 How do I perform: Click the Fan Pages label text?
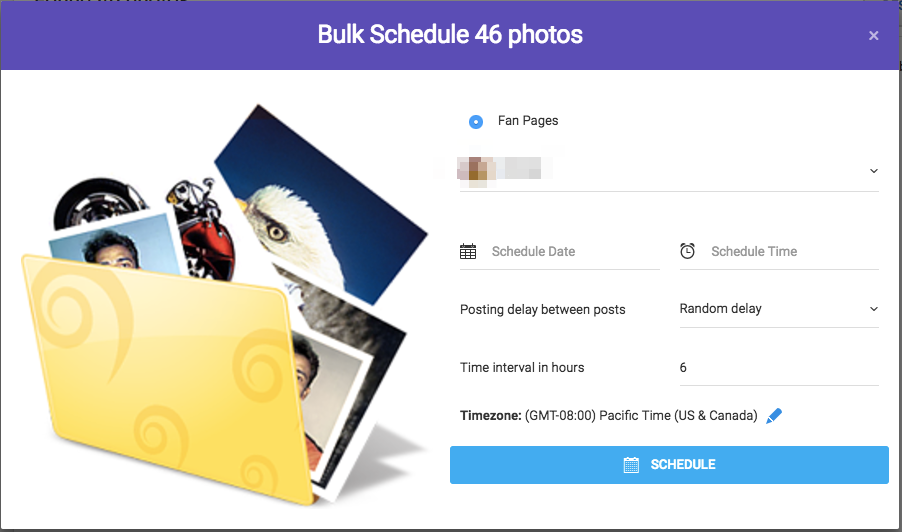[528, 121]
